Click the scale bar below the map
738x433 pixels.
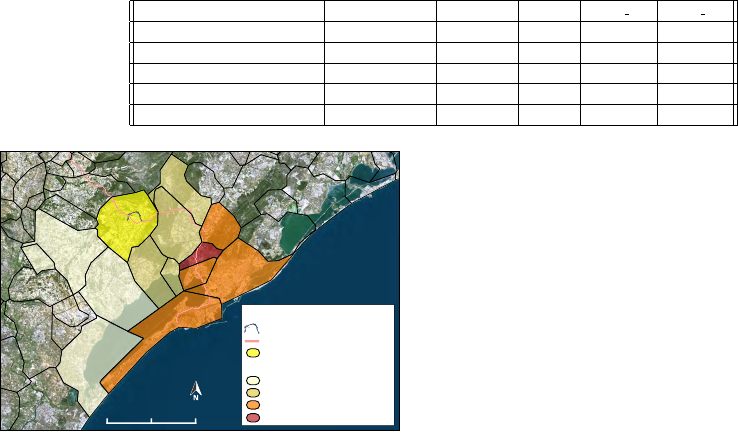[151, 420]
